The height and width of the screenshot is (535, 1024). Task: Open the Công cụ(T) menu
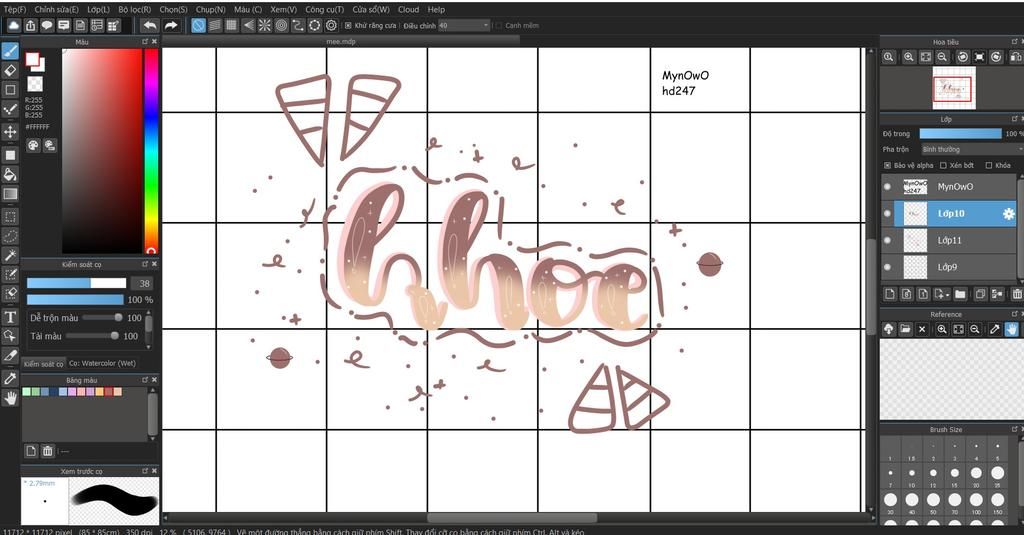[x=325, y=9]
